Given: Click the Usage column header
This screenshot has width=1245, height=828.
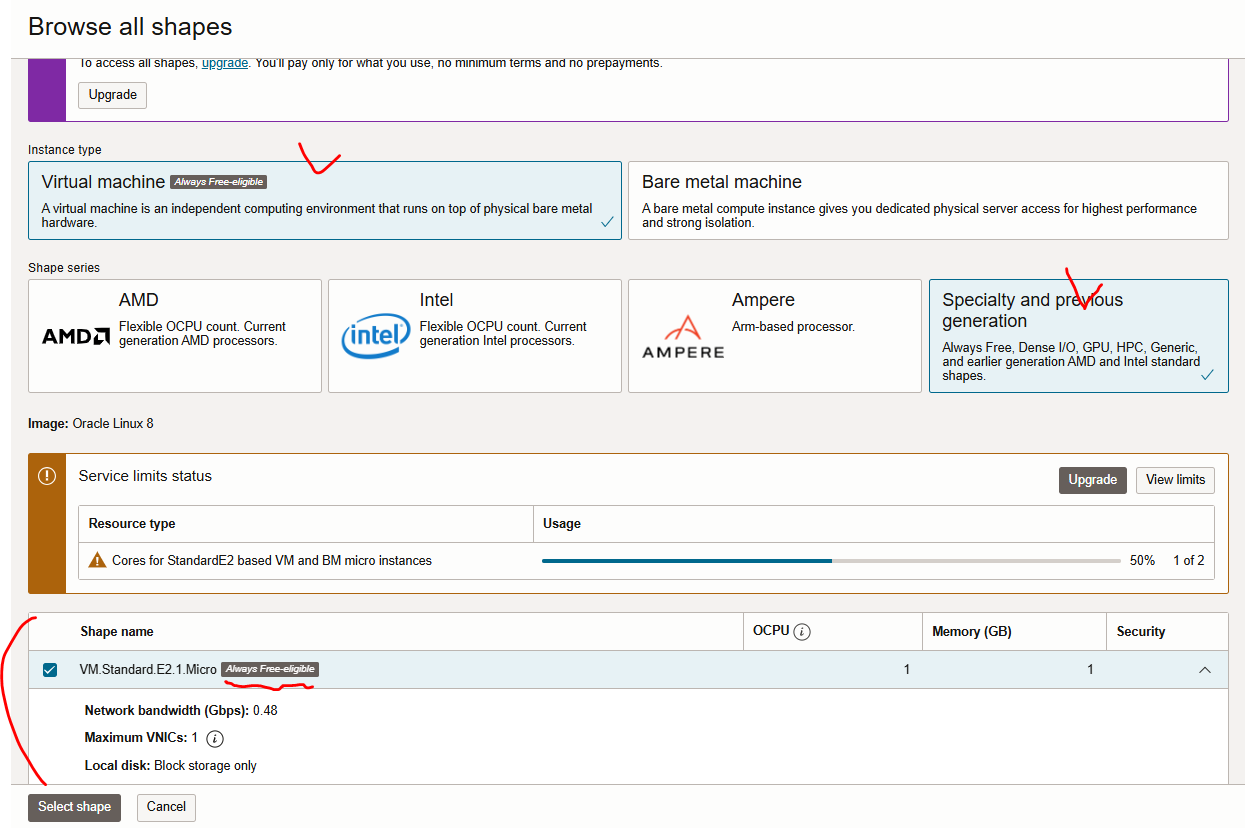Looking at the screenshot, I should tap(562, 524).
